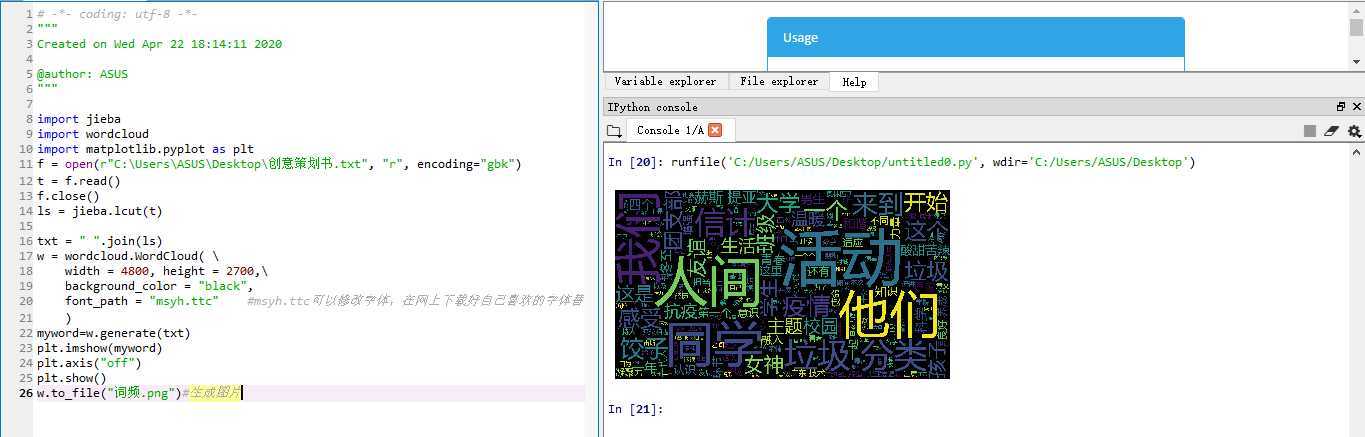Image resolution: width=1365 pixels, height=437 pixels.
Task: Click the Usage header in Help pane
Action: pos(976,37)
